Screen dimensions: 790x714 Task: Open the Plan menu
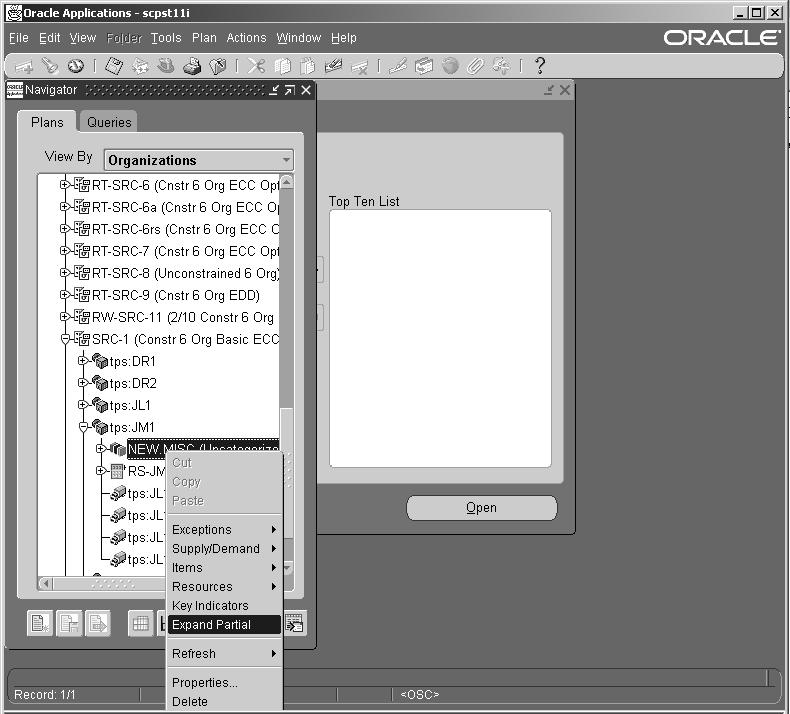coord(204,38)
